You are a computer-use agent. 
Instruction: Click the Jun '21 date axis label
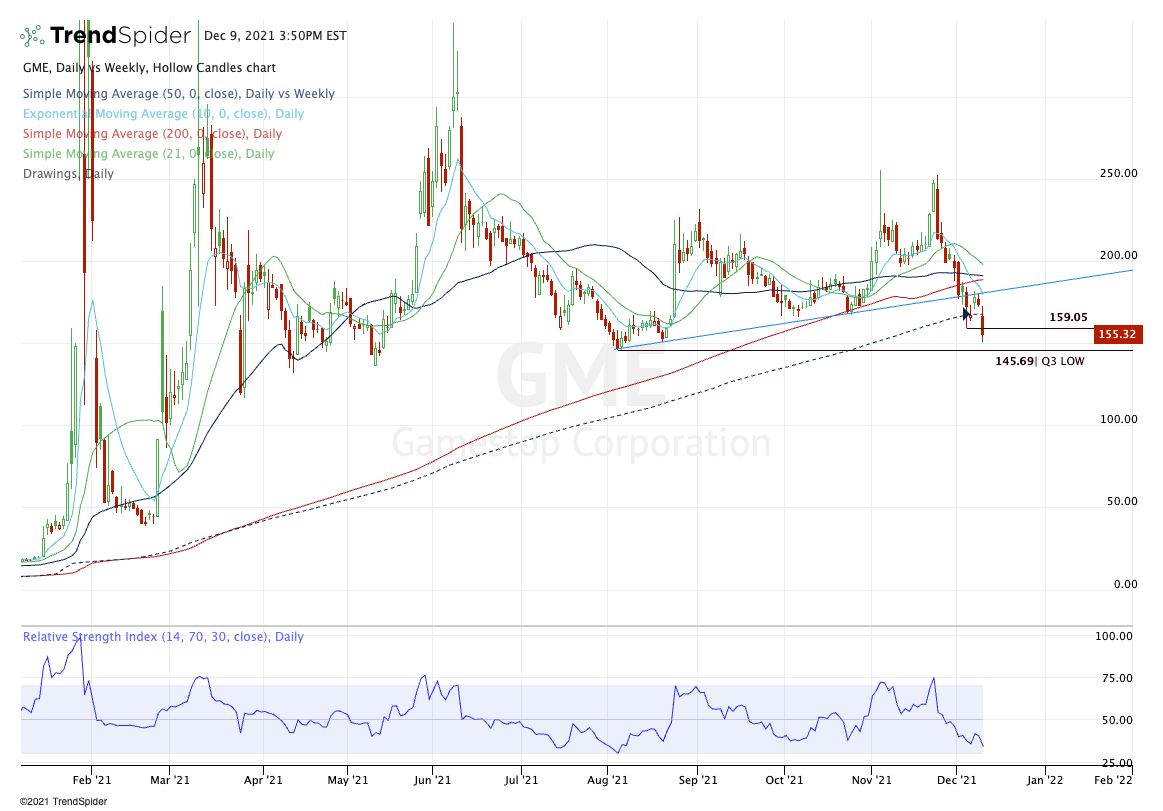(432, 780)
